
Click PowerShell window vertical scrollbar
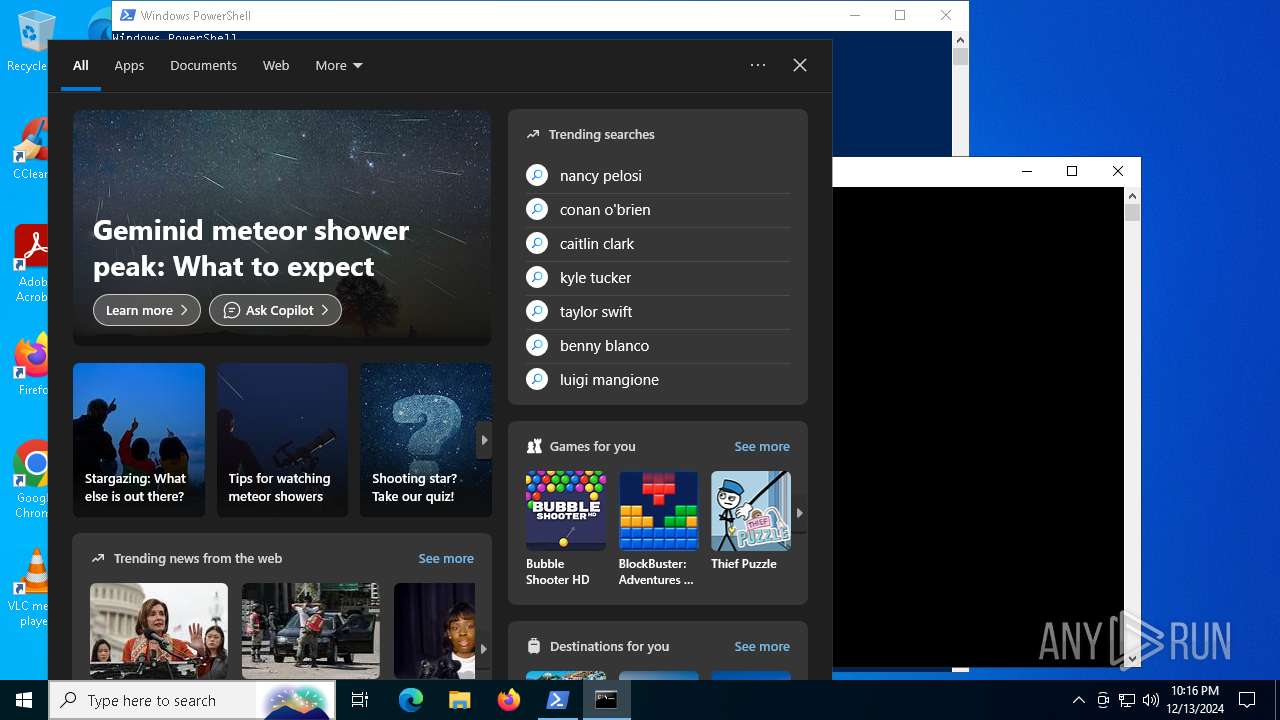(x=960, y=56)
